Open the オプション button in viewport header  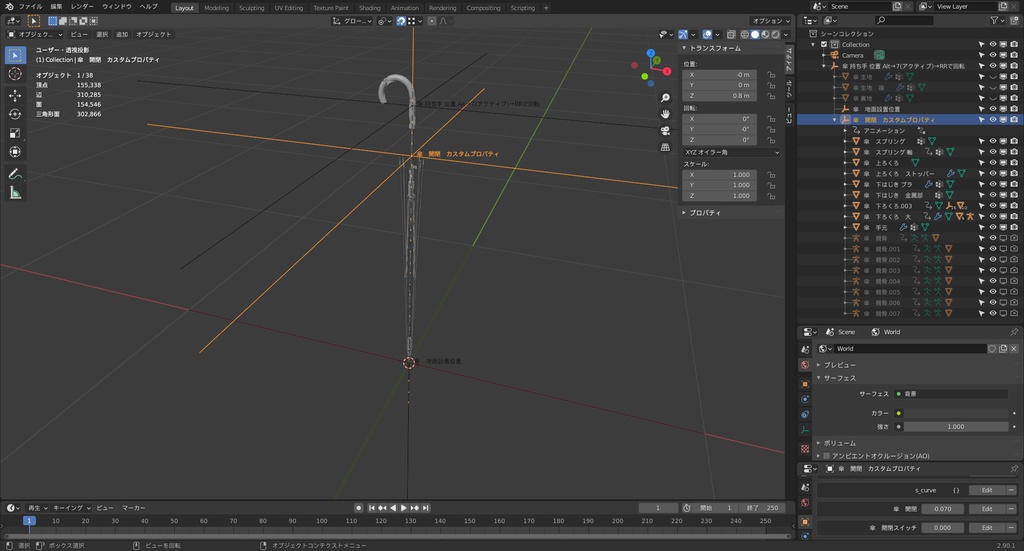point(770,20)
